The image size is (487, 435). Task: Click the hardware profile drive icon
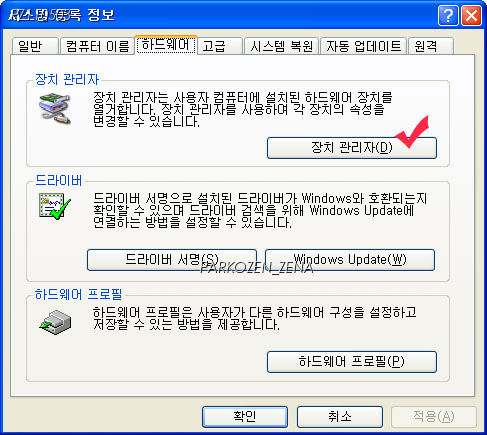click(x=55, y=322)
